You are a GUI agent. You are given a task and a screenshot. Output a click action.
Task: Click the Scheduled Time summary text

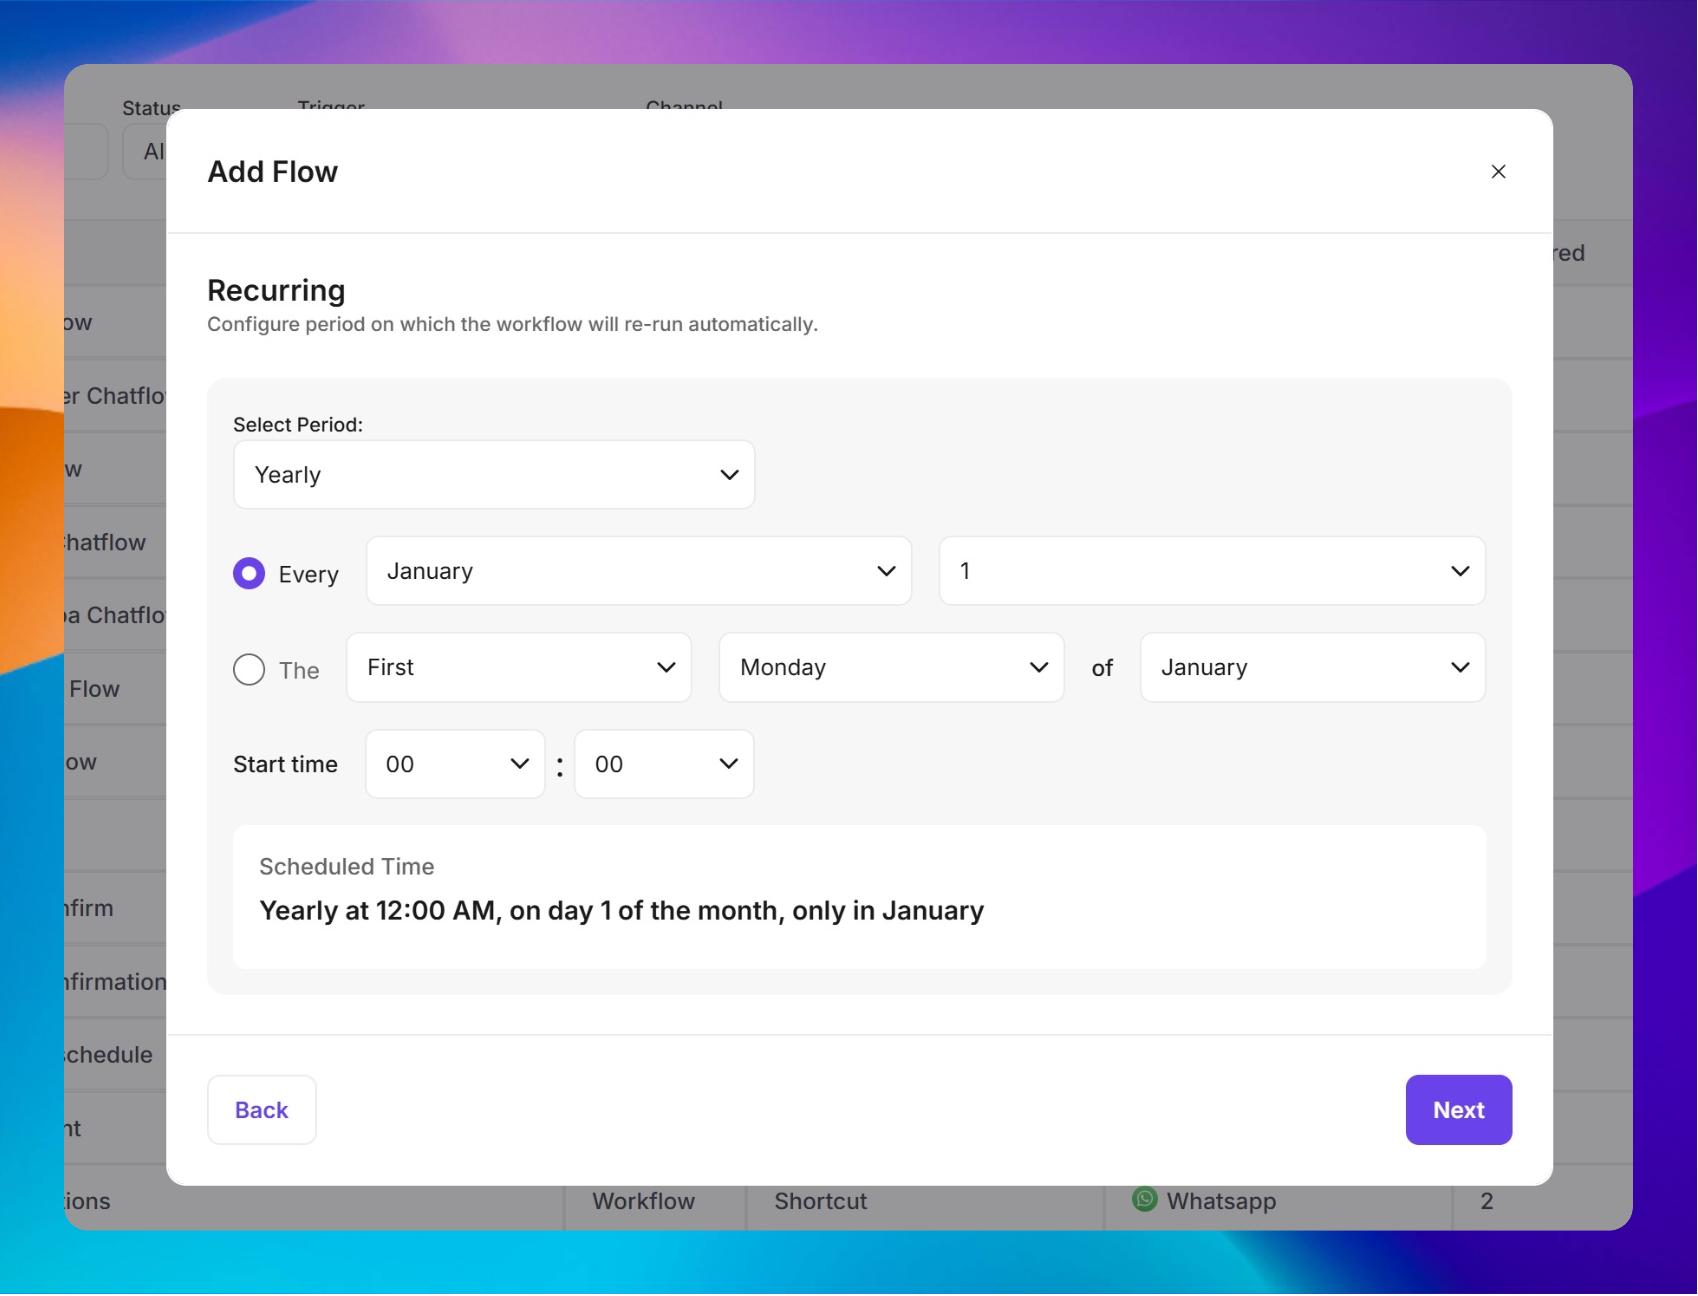pyautogui.click(x=621, y=911)
